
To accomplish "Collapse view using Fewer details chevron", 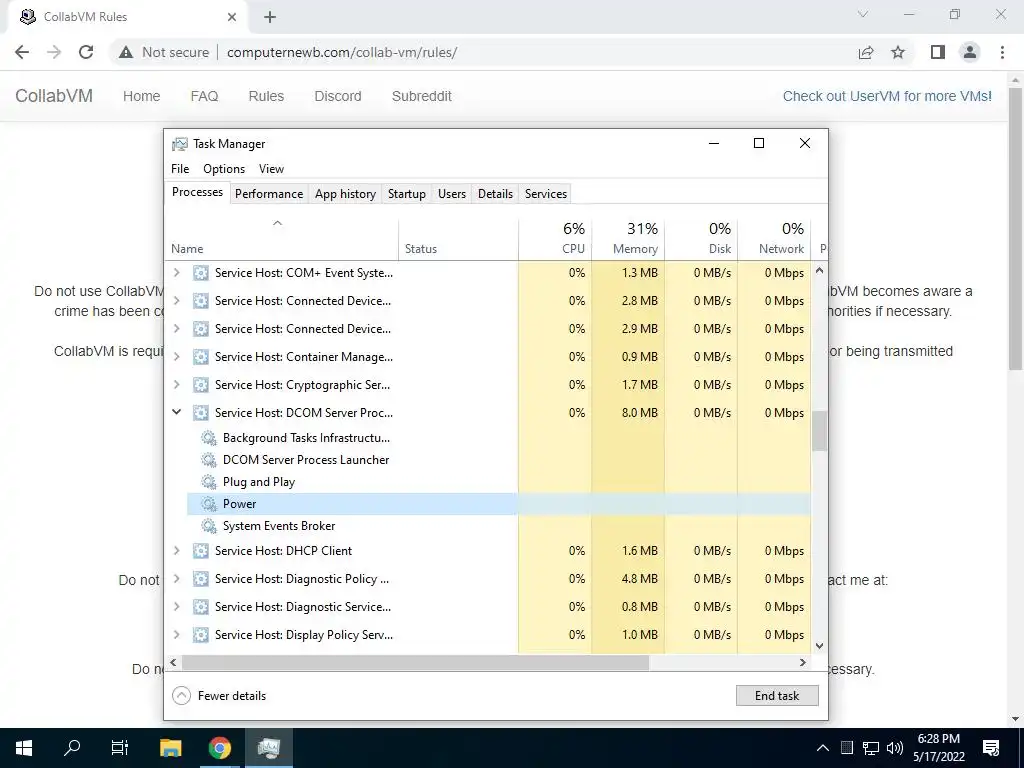I will (x=181, y=696).
